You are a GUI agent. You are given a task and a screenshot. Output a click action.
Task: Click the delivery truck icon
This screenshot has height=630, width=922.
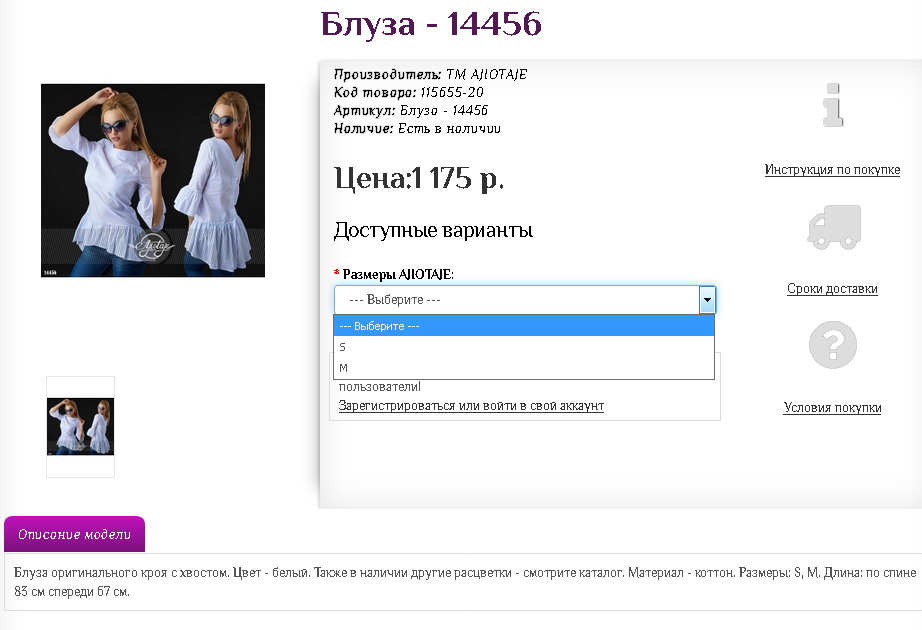coord(834,227)
